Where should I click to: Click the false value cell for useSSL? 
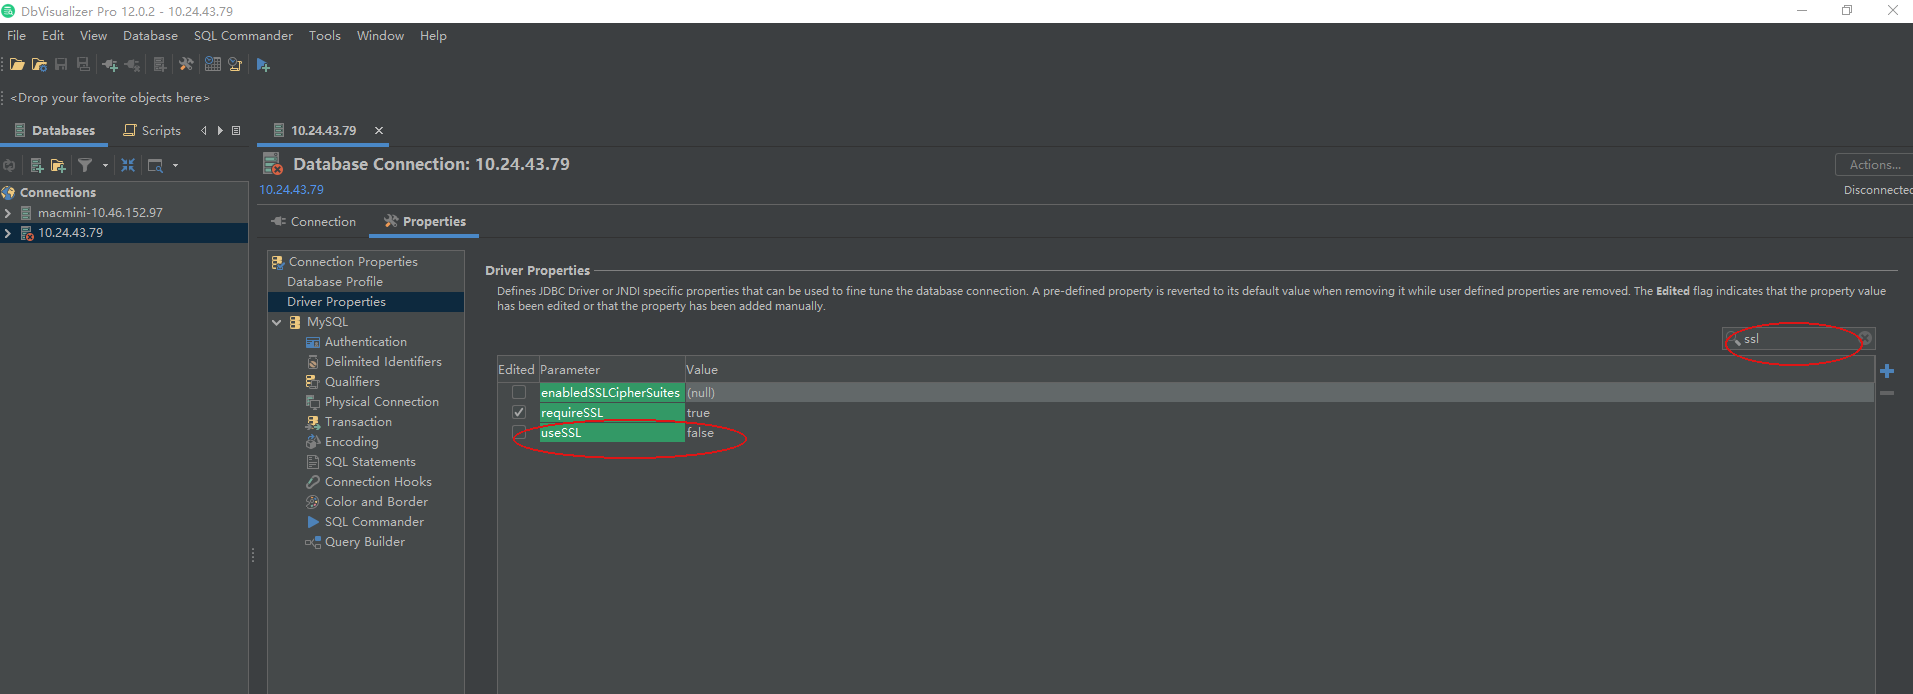pos(1279,432)
